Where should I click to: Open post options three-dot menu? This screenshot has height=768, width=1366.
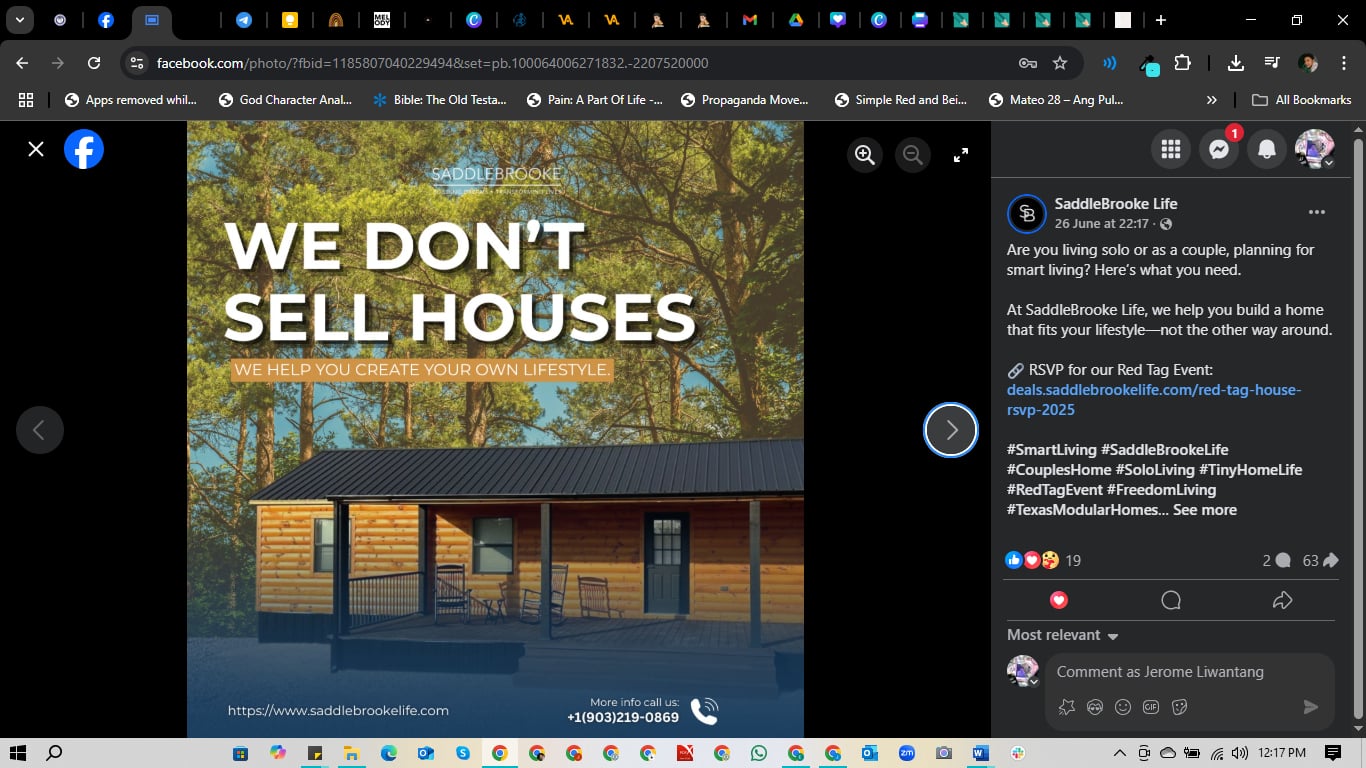coord(1317,212)
